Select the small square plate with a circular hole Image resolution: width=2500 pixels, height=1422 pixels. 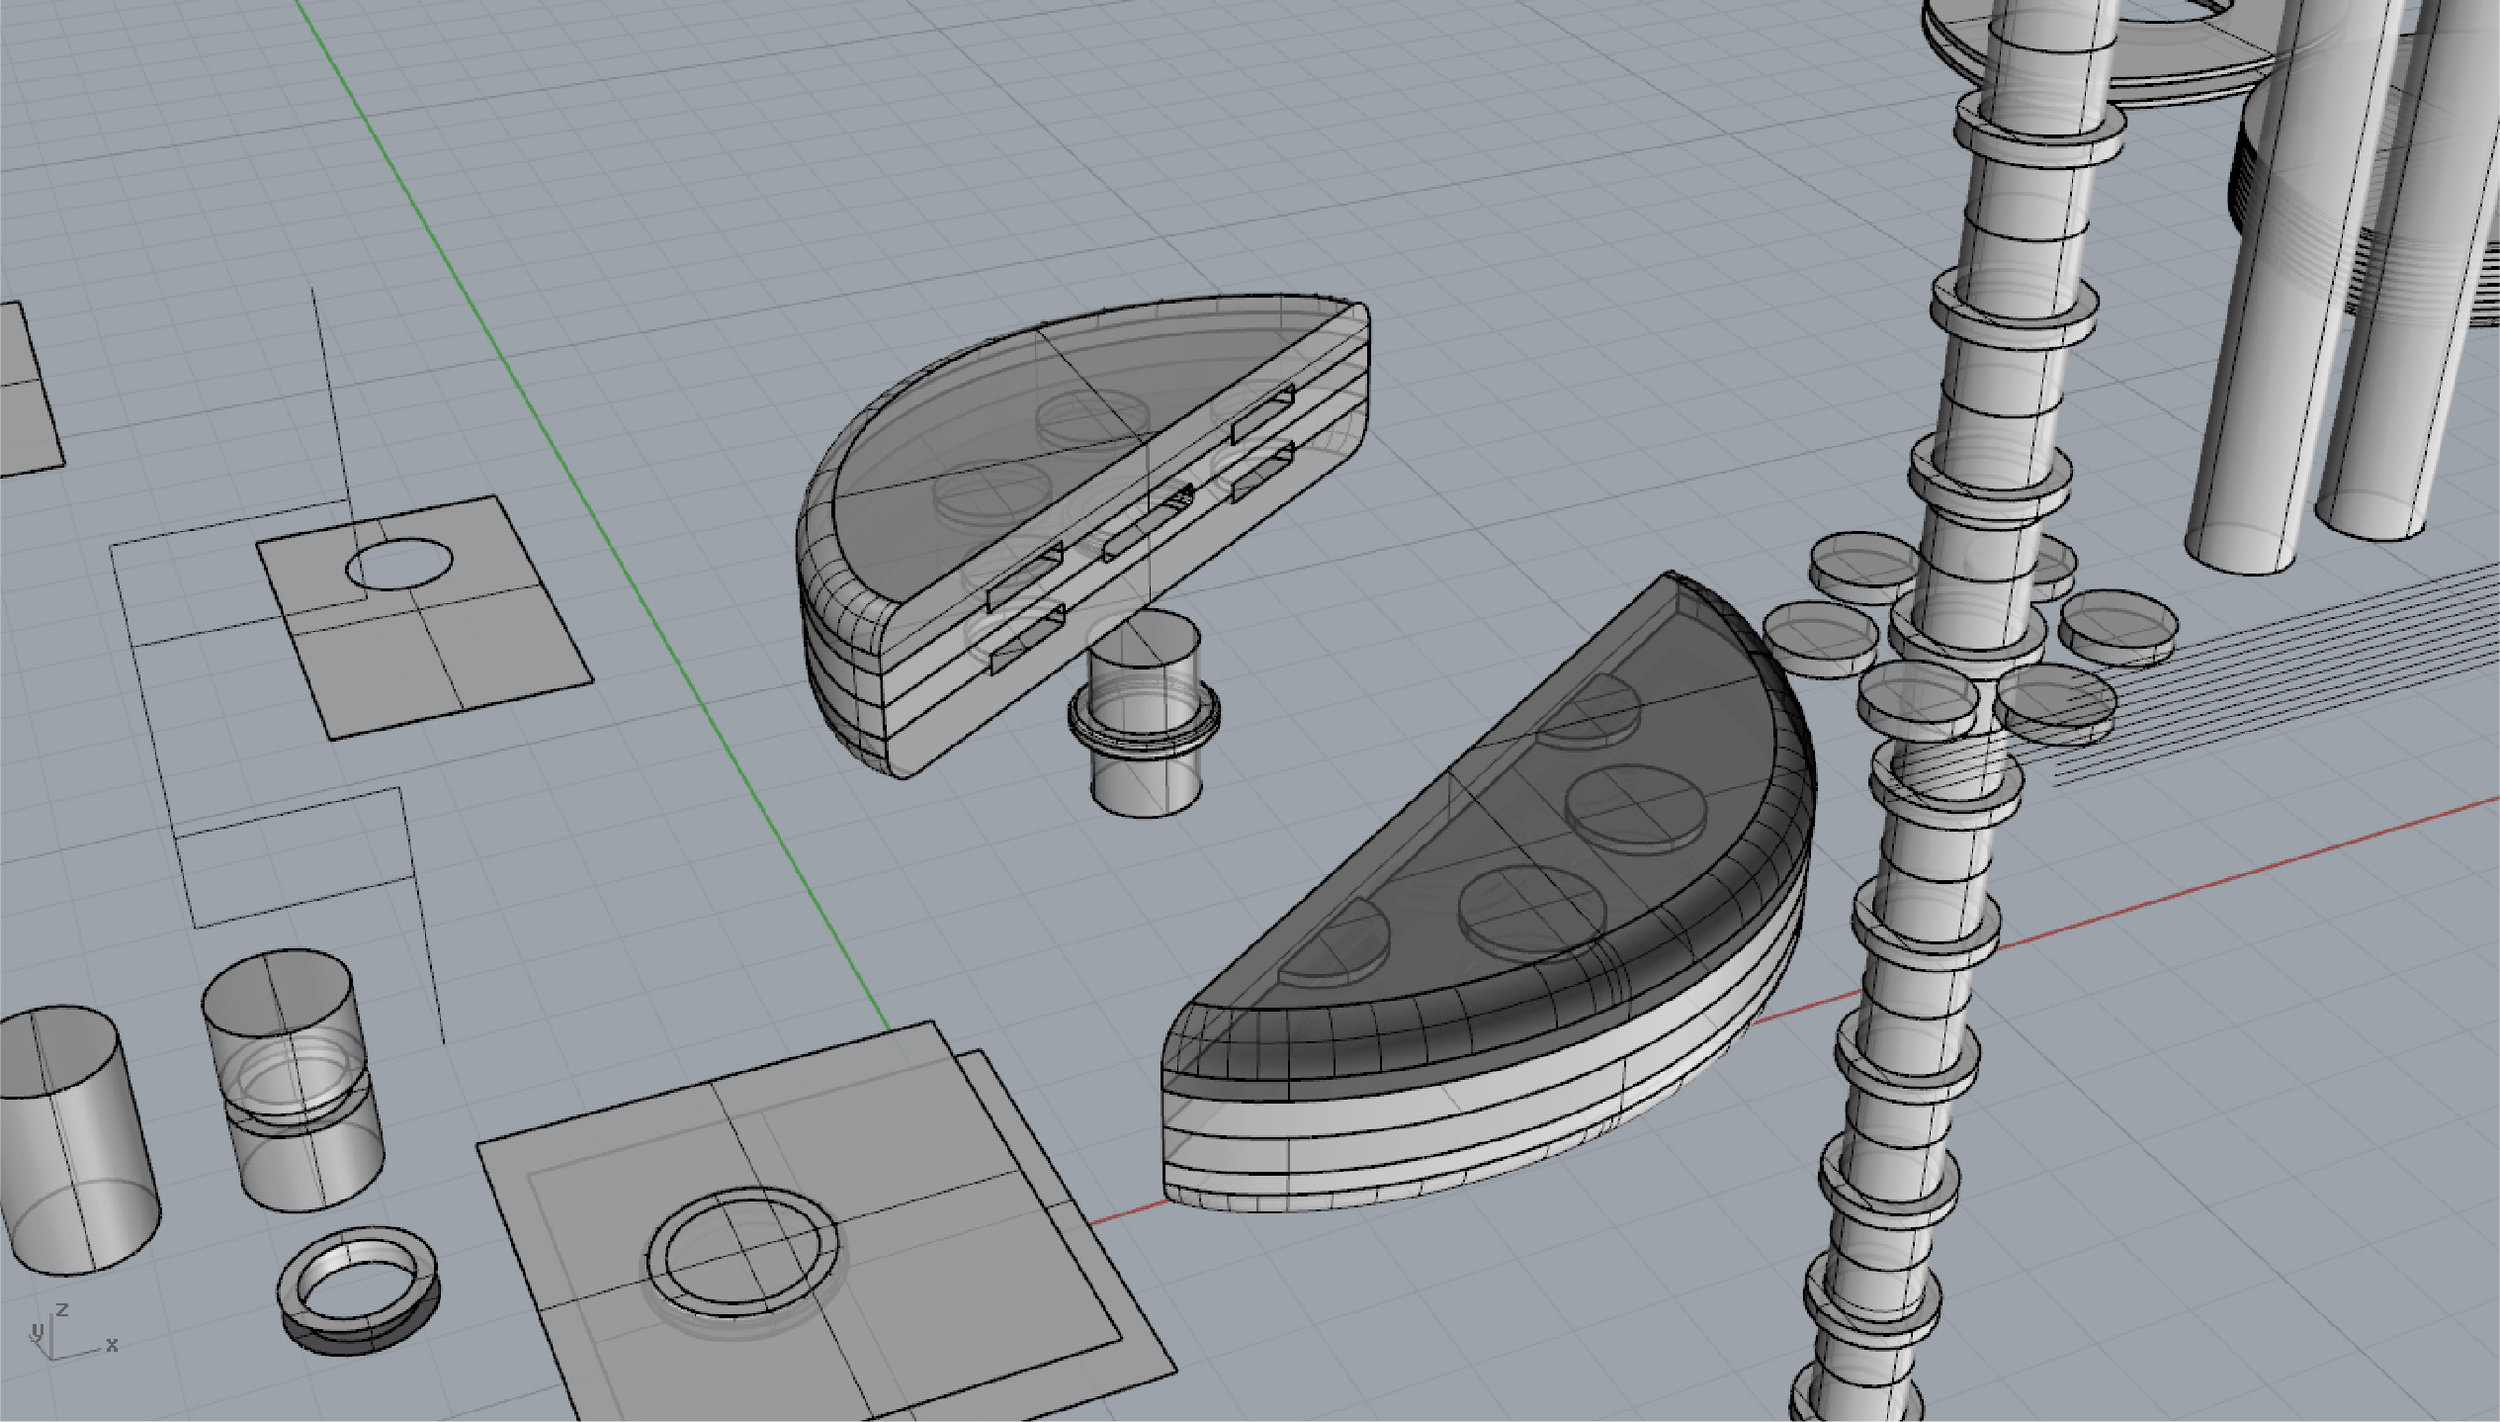tap(425, 617)
